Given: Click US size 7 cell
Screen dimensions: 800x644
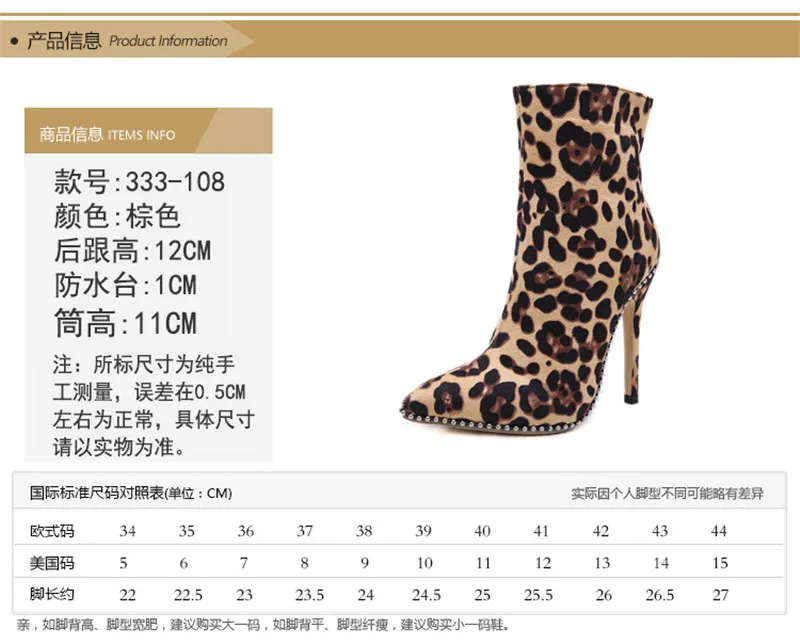Looking at the screenshot, I should (x=244, y=563).
